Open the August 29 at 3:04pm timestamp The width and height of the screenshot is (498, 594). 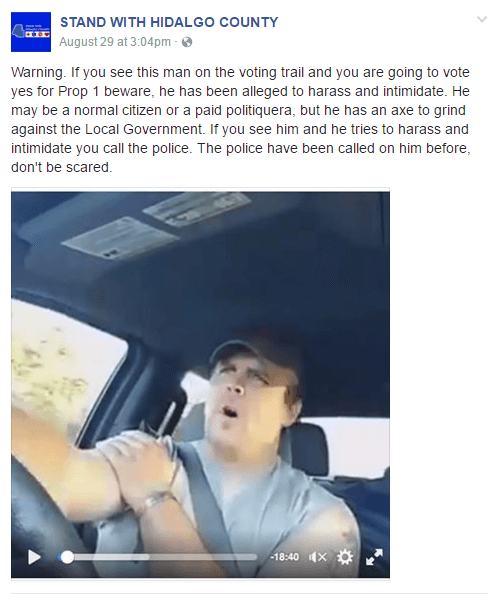[115, 42]
